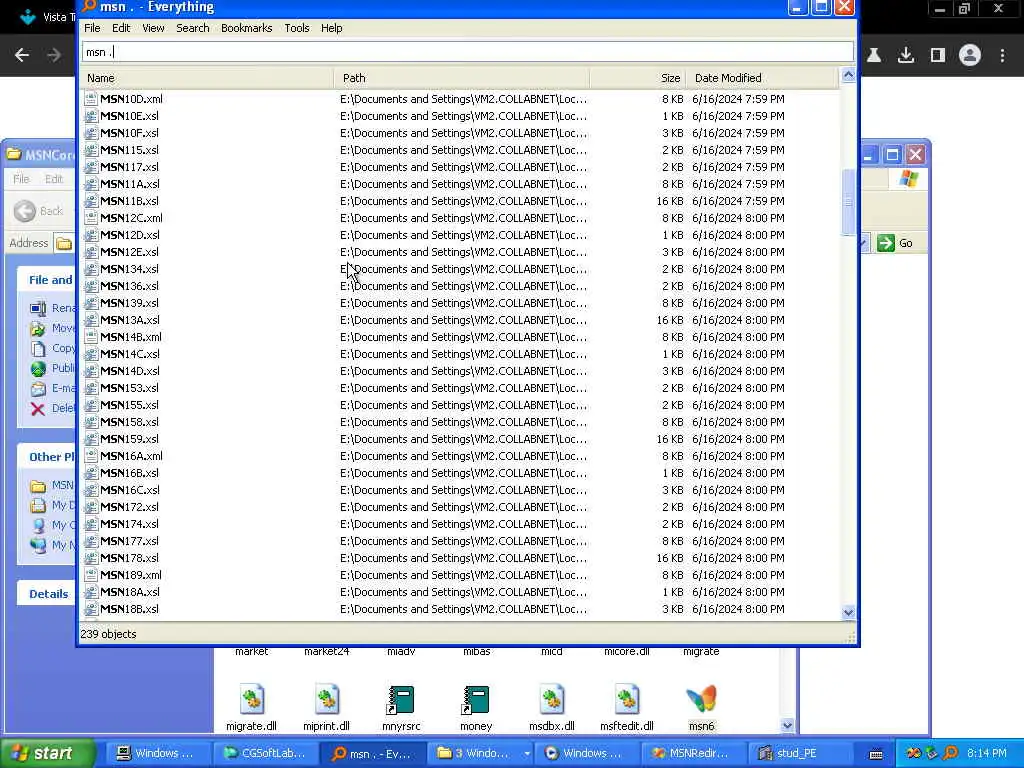Open the Help menu in Everything
The width and height of the screenshot is (1024, 768).
pos(332,28)
